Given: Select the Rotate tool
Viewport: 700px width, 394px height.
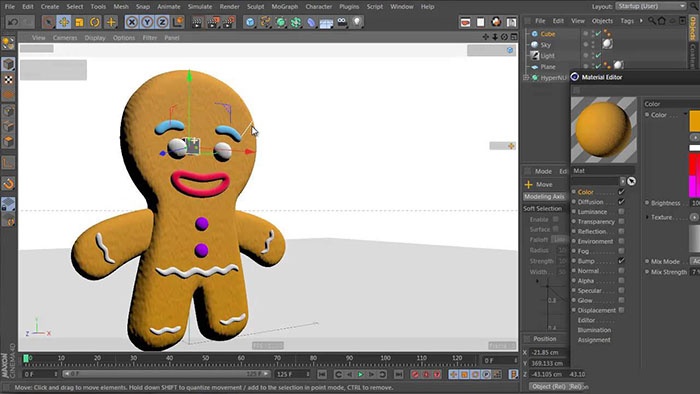Looking at the screenshot, I should point(95,21).
